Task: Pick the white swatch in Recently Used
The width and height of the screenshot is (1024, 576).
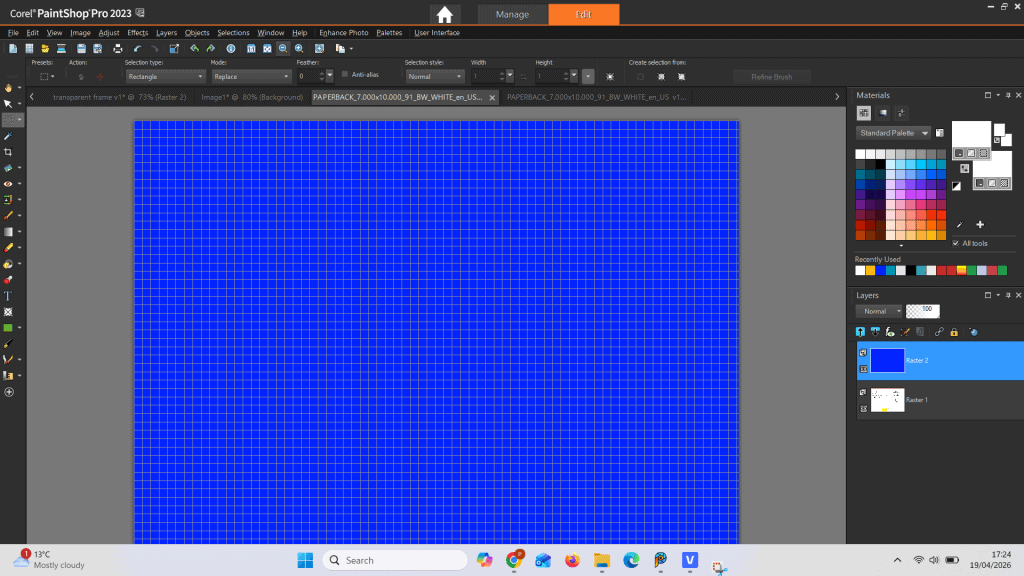Action: point(860,270)
